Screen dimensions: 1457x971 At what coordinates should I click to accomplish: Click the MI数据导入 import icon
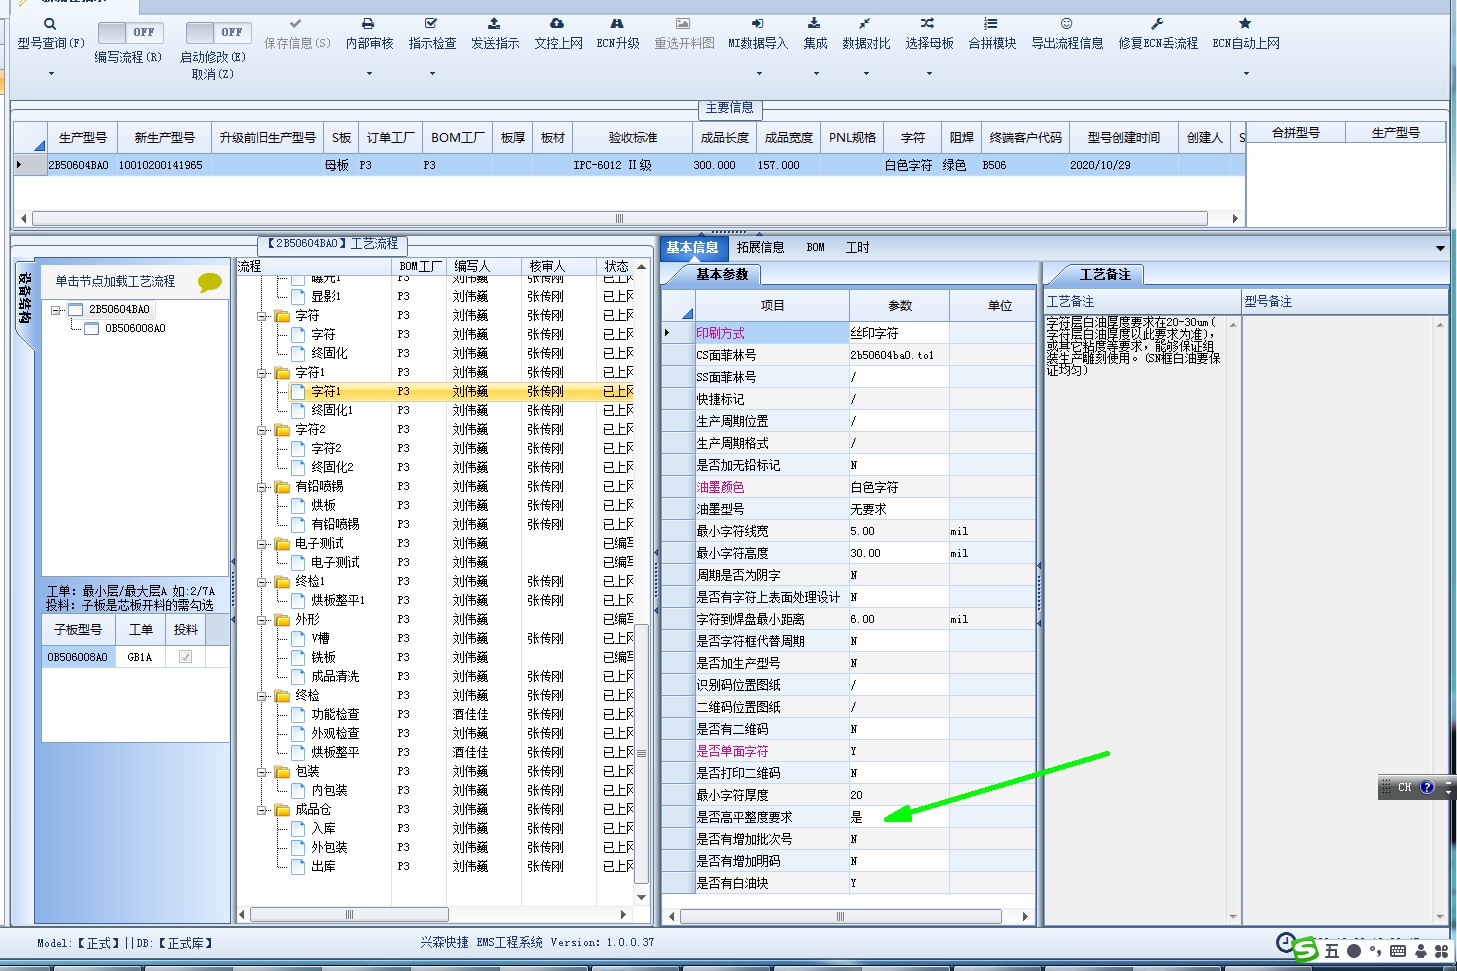757,23
